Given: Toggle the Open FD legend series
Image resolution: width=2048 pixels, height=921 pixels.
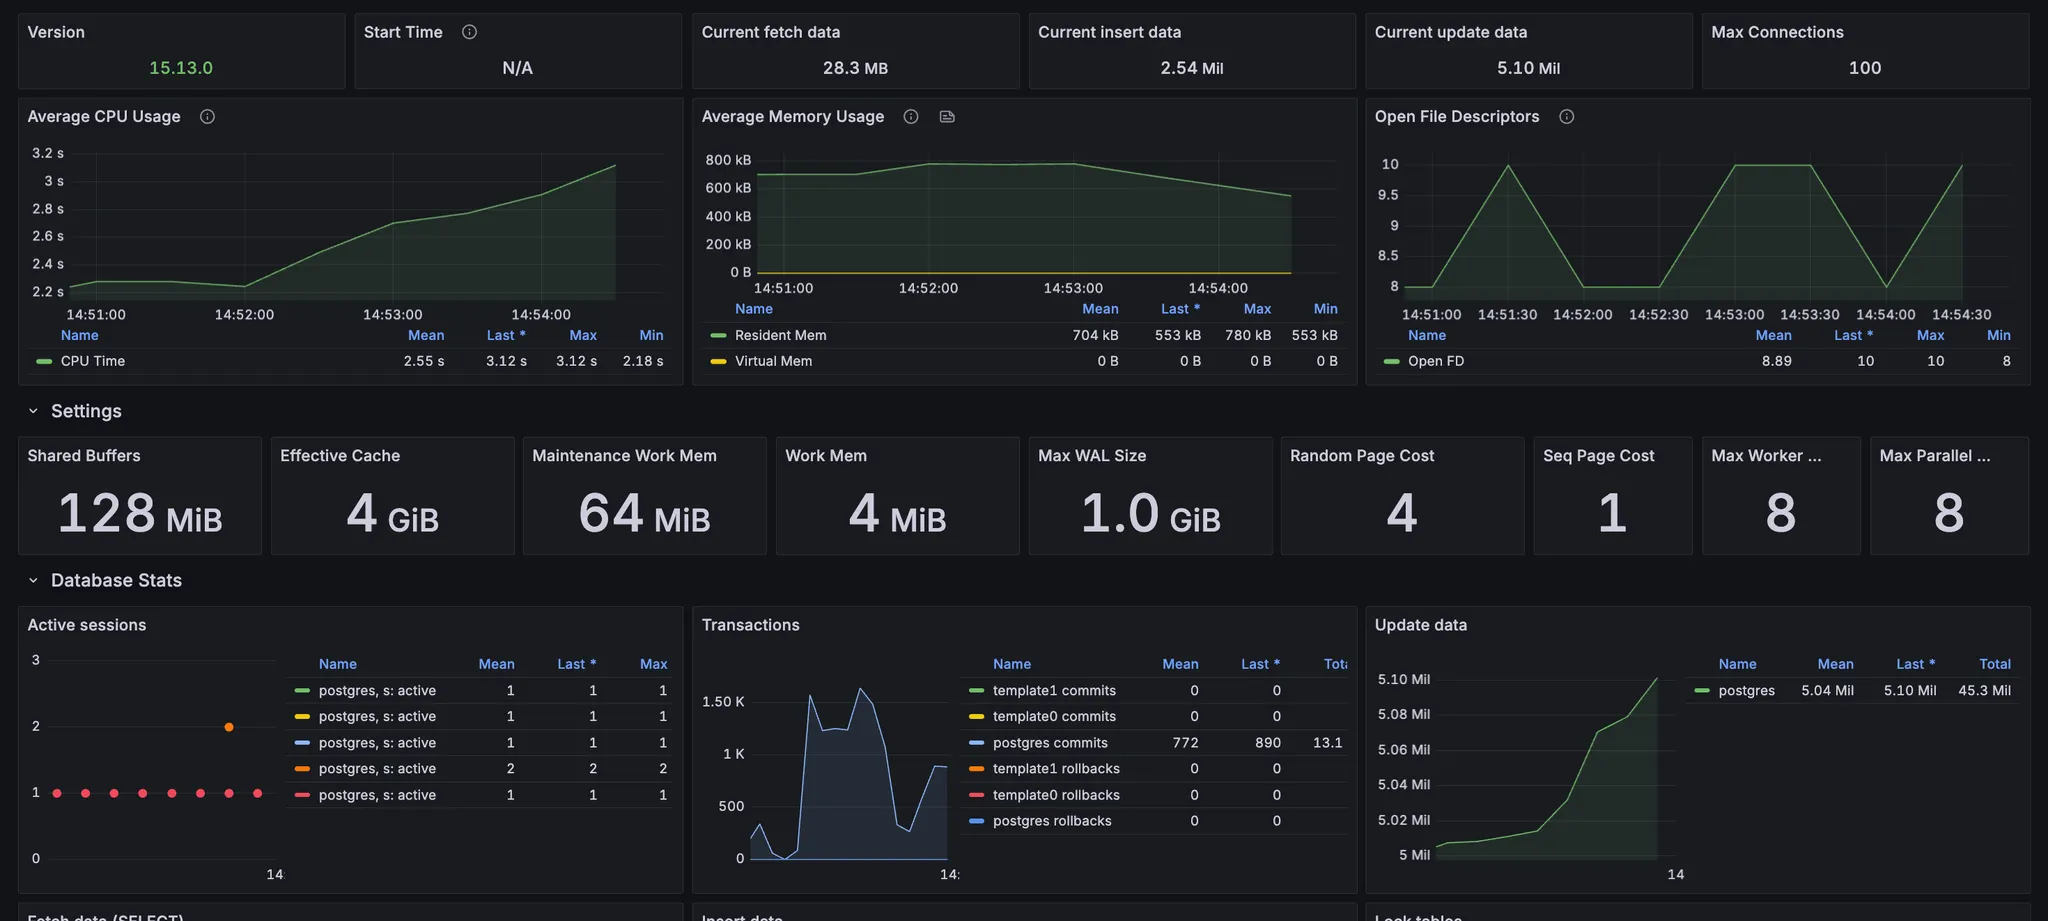Looking at the screenshot, I should [1436, 361].
